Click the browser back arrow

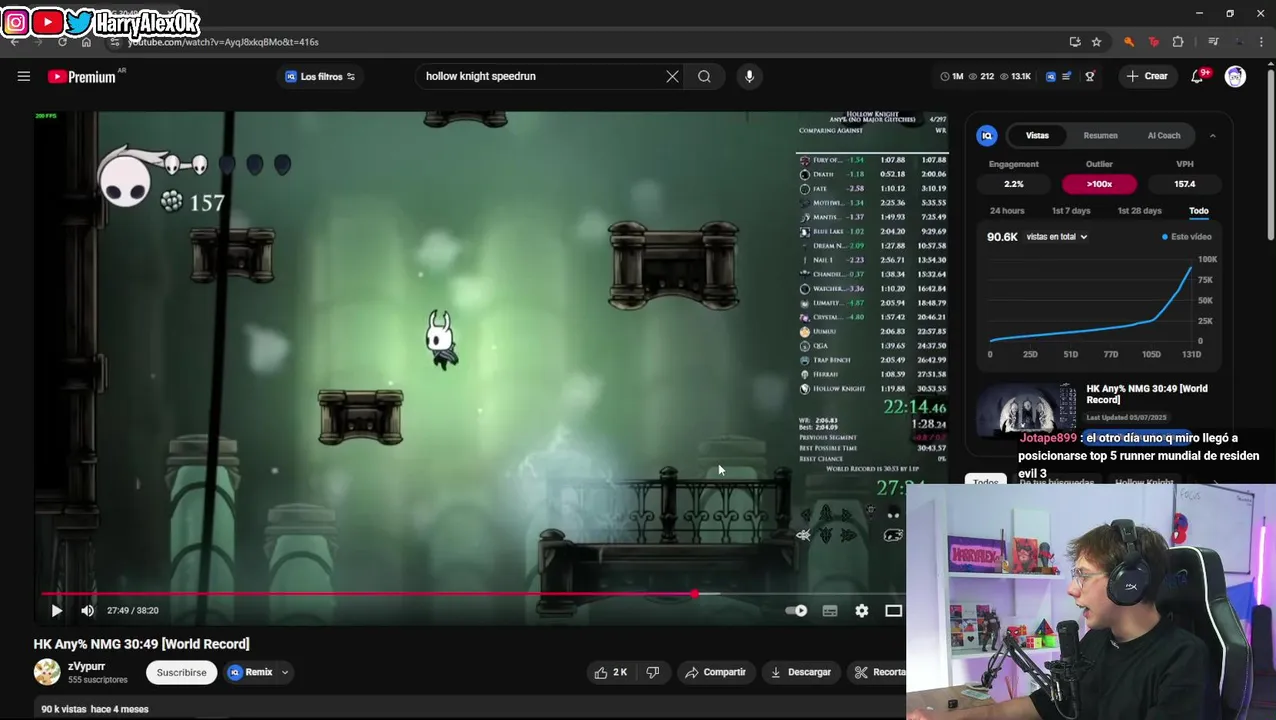[x=14, y=42]
